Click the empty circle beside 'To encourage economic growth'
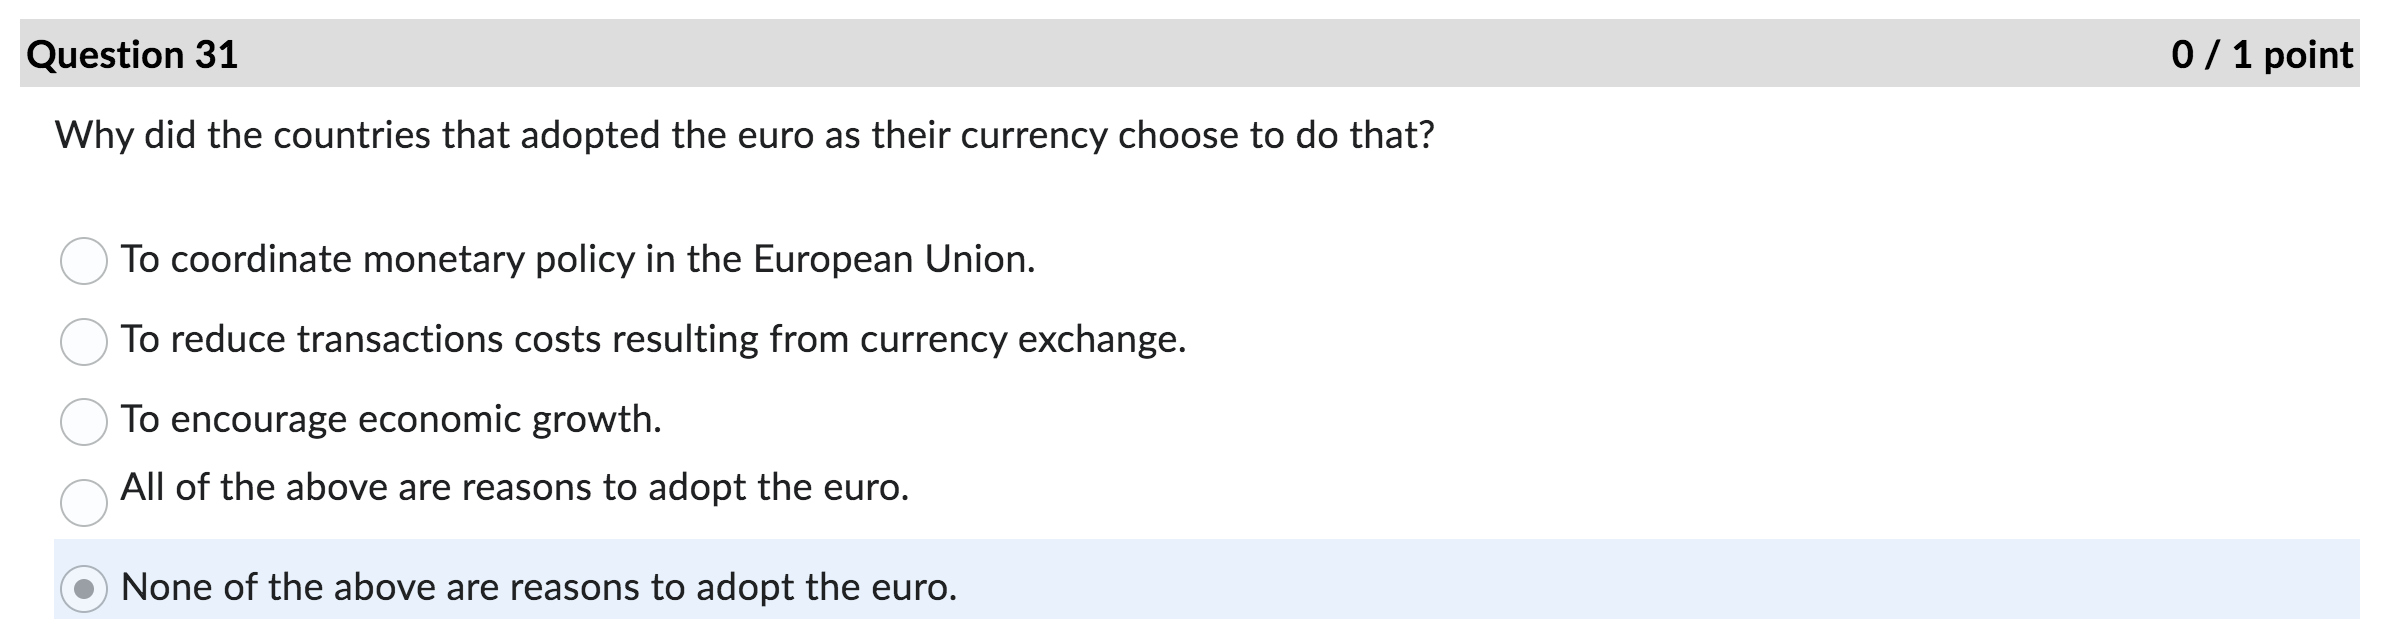 click(x=85, y=420)
